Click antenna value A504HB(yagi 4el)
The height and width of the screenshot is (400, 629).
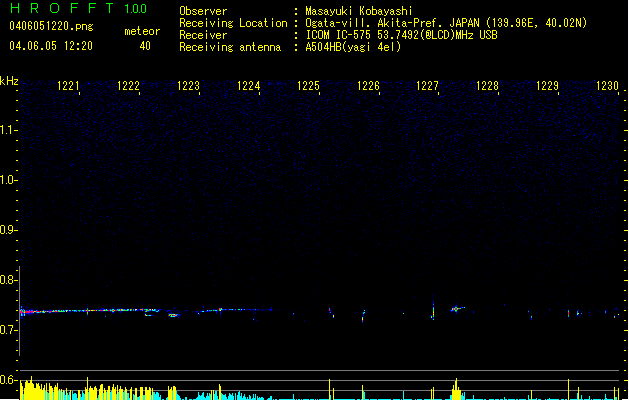353,47
